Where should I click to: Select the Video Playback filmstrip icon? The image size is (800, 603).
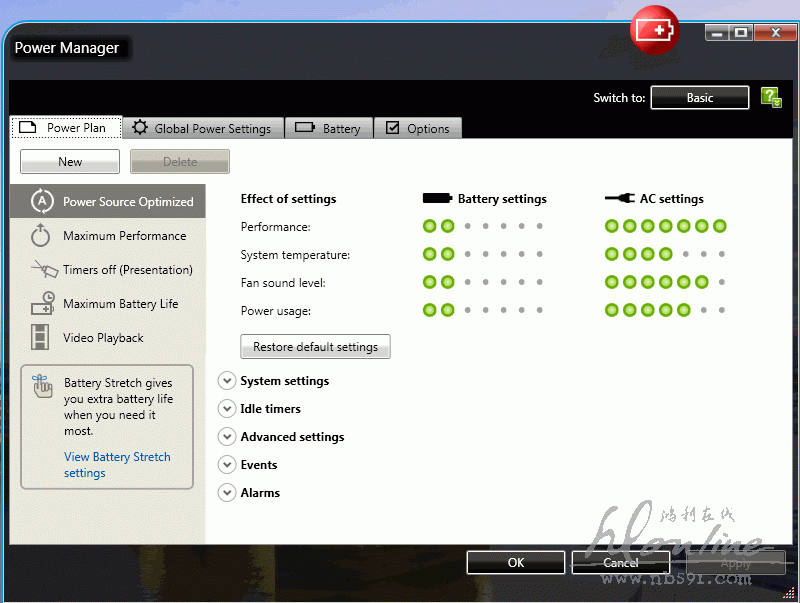tap(41, 338)
